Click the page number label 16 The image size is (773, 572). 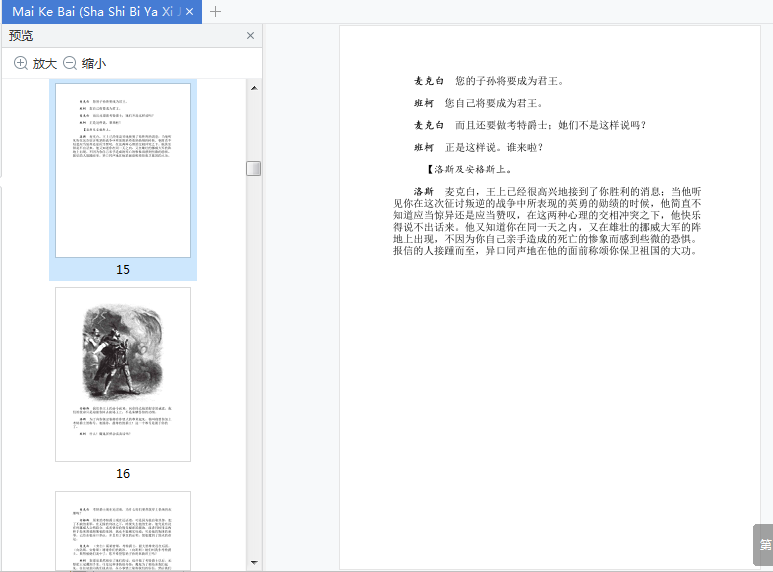[x=123, y=474]
